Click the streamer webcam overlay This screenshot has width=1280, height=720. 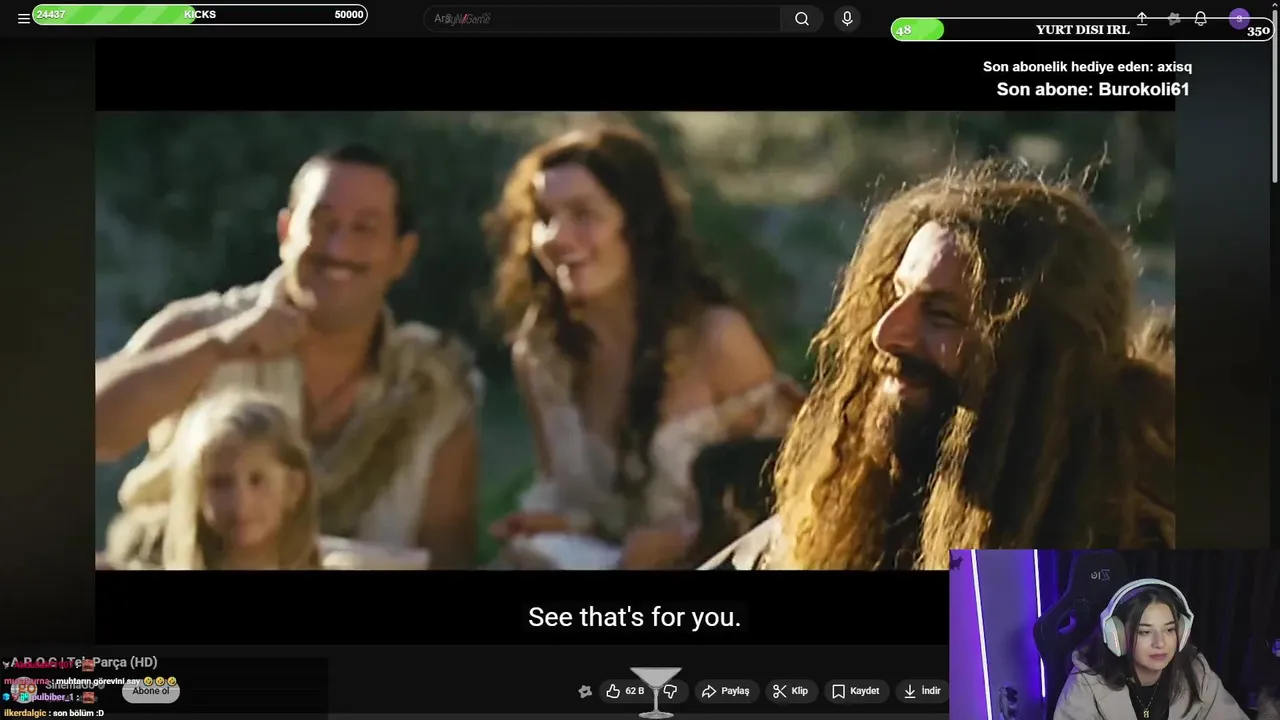click(x=1114, y=634)
